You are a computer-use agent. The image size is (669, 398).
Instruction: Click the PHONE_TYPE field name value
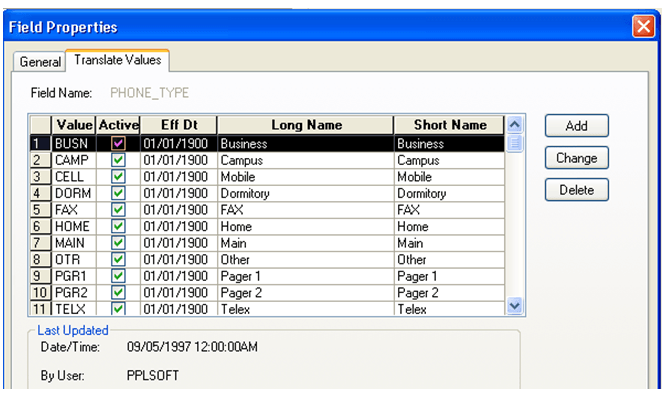coord(149,93)
